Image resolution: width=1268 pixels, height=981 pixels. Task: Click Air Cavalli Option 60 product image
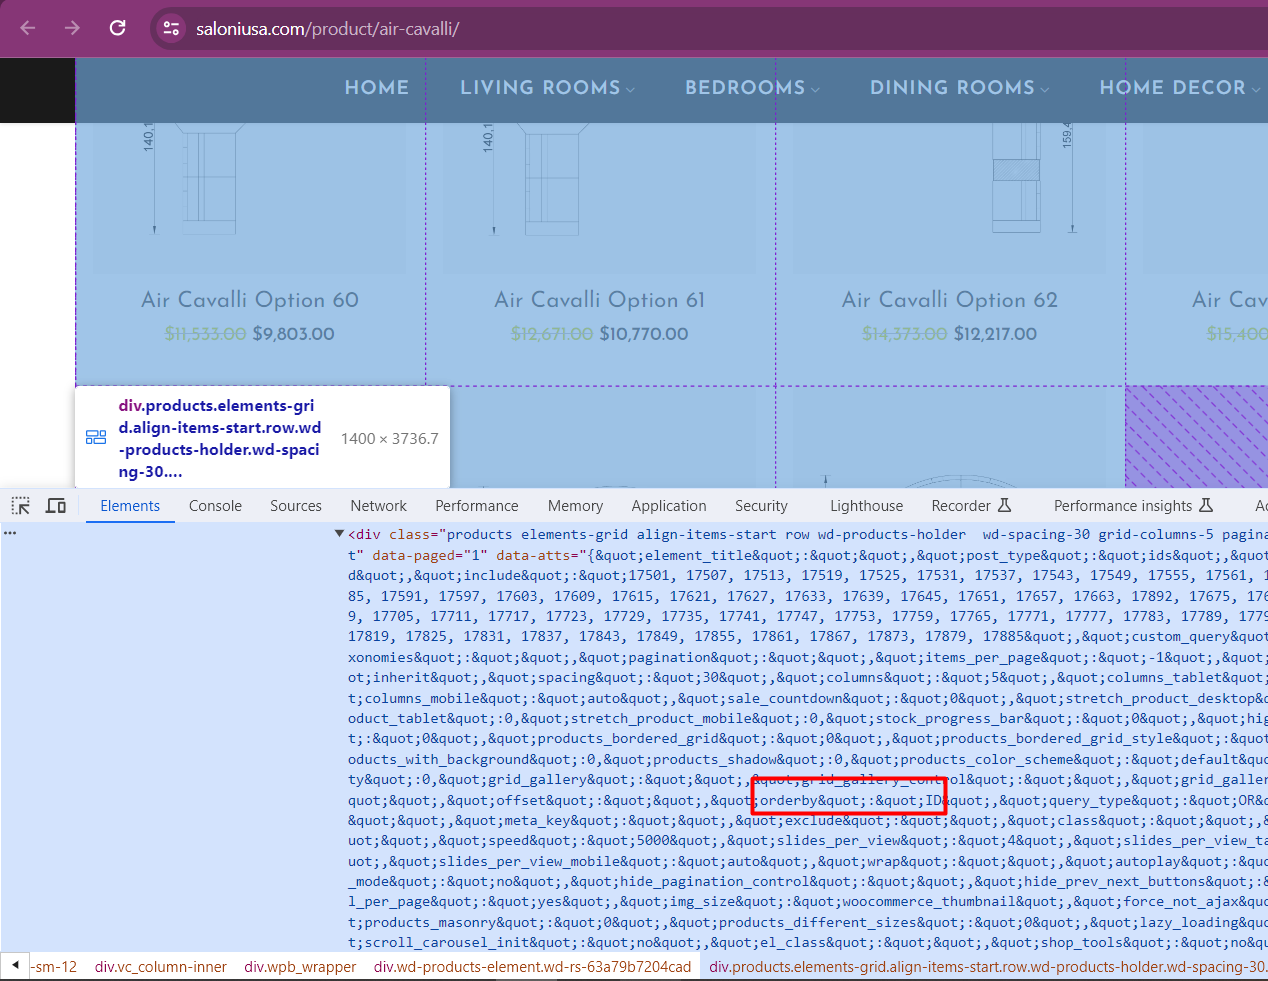coord(250,197)
